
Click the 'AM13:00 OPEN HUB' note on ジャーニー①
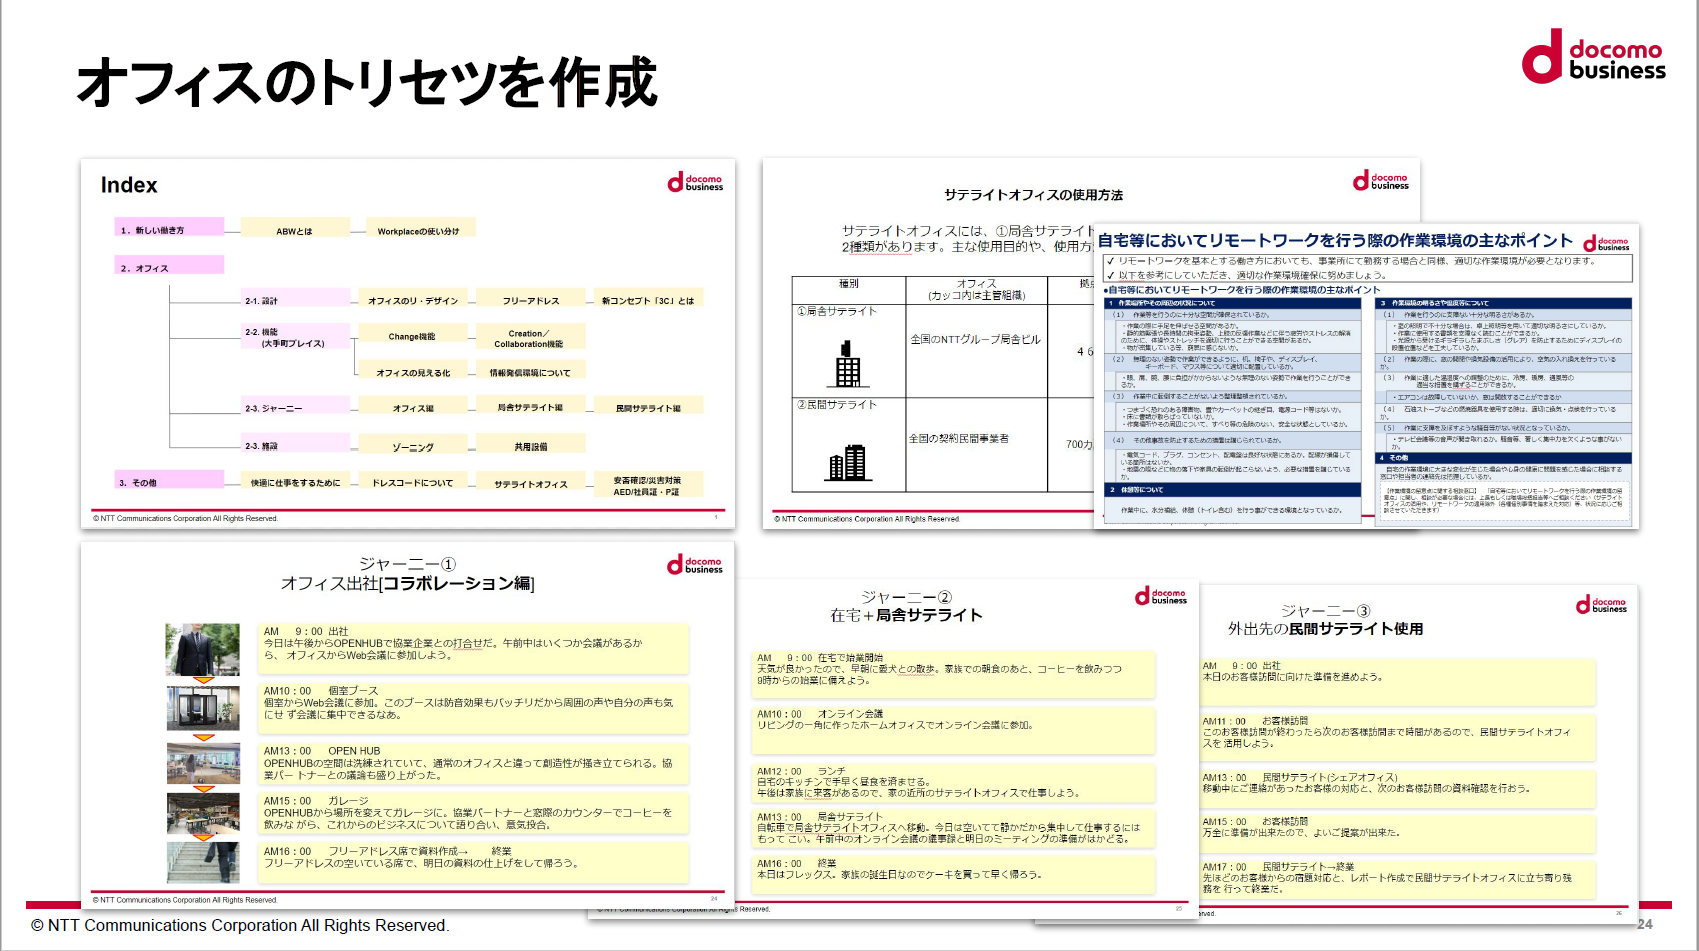(474, 763)
